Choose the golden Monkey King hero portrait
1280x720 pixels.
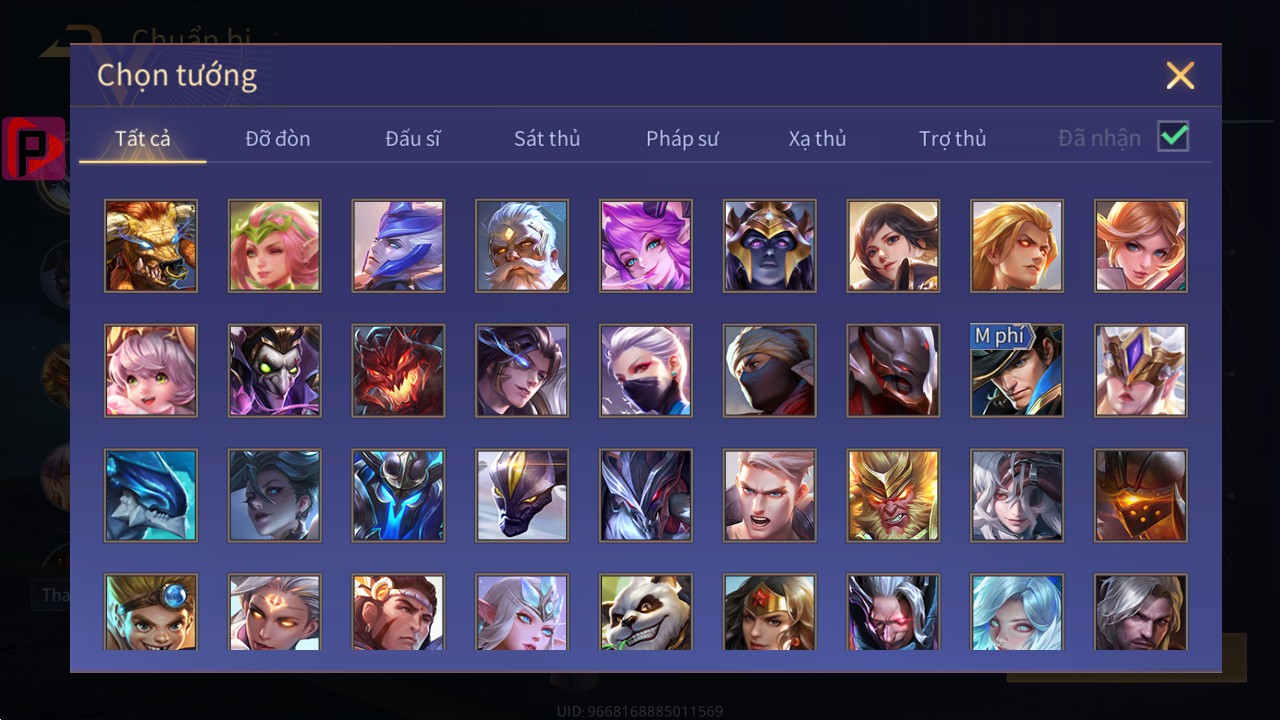[893, 496]
